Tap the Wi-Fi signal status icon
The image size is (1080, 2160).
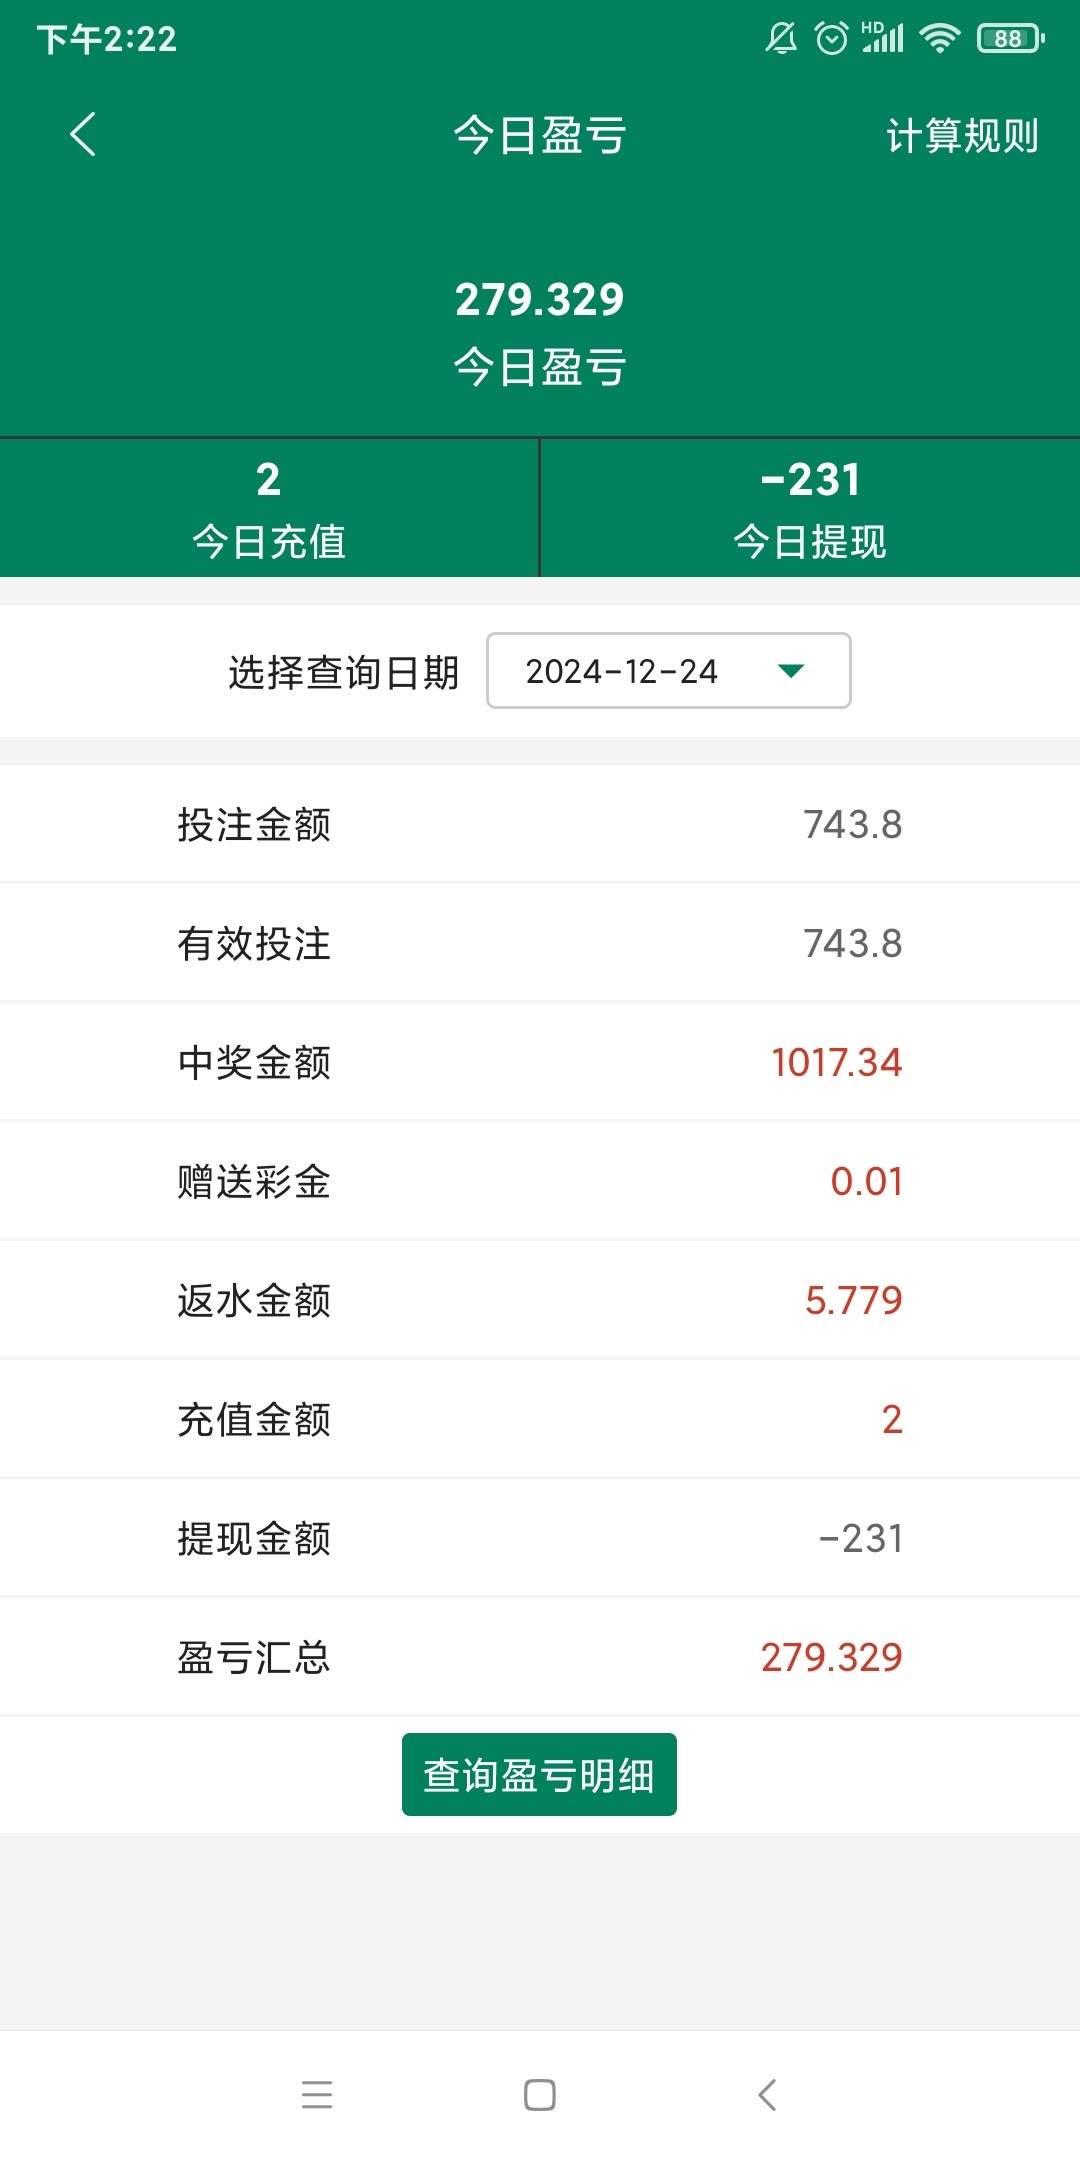click(939, 39)
